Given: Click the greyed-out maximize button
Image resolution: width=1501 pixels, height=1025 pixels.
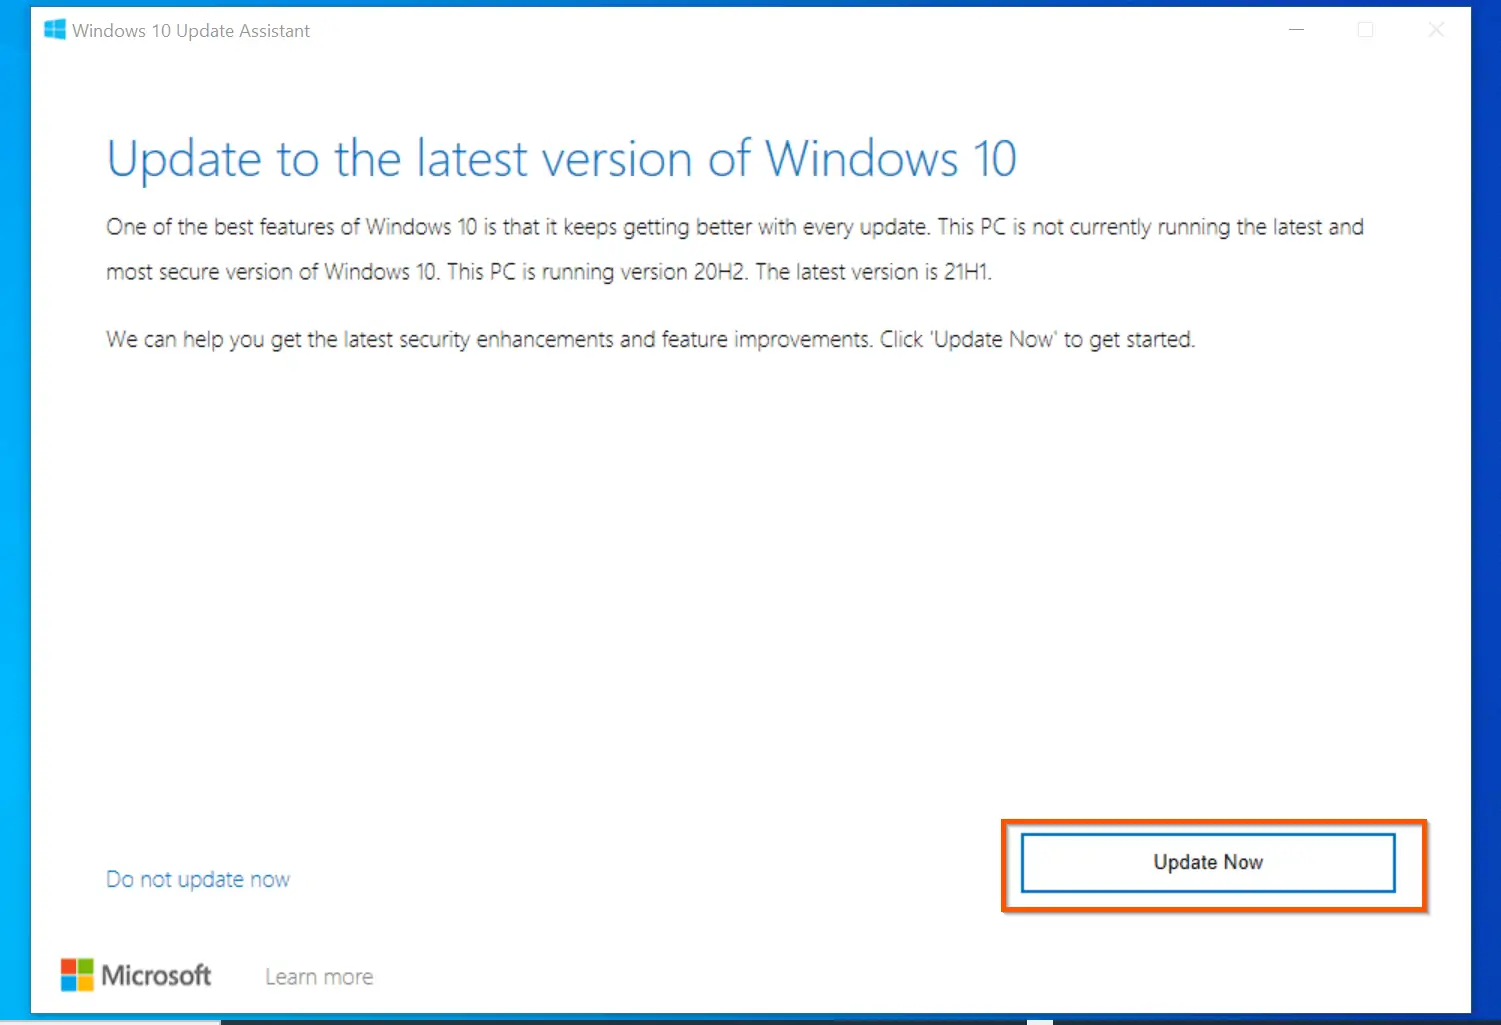Looking at the screenshot, I should [x=1365, y=30].
